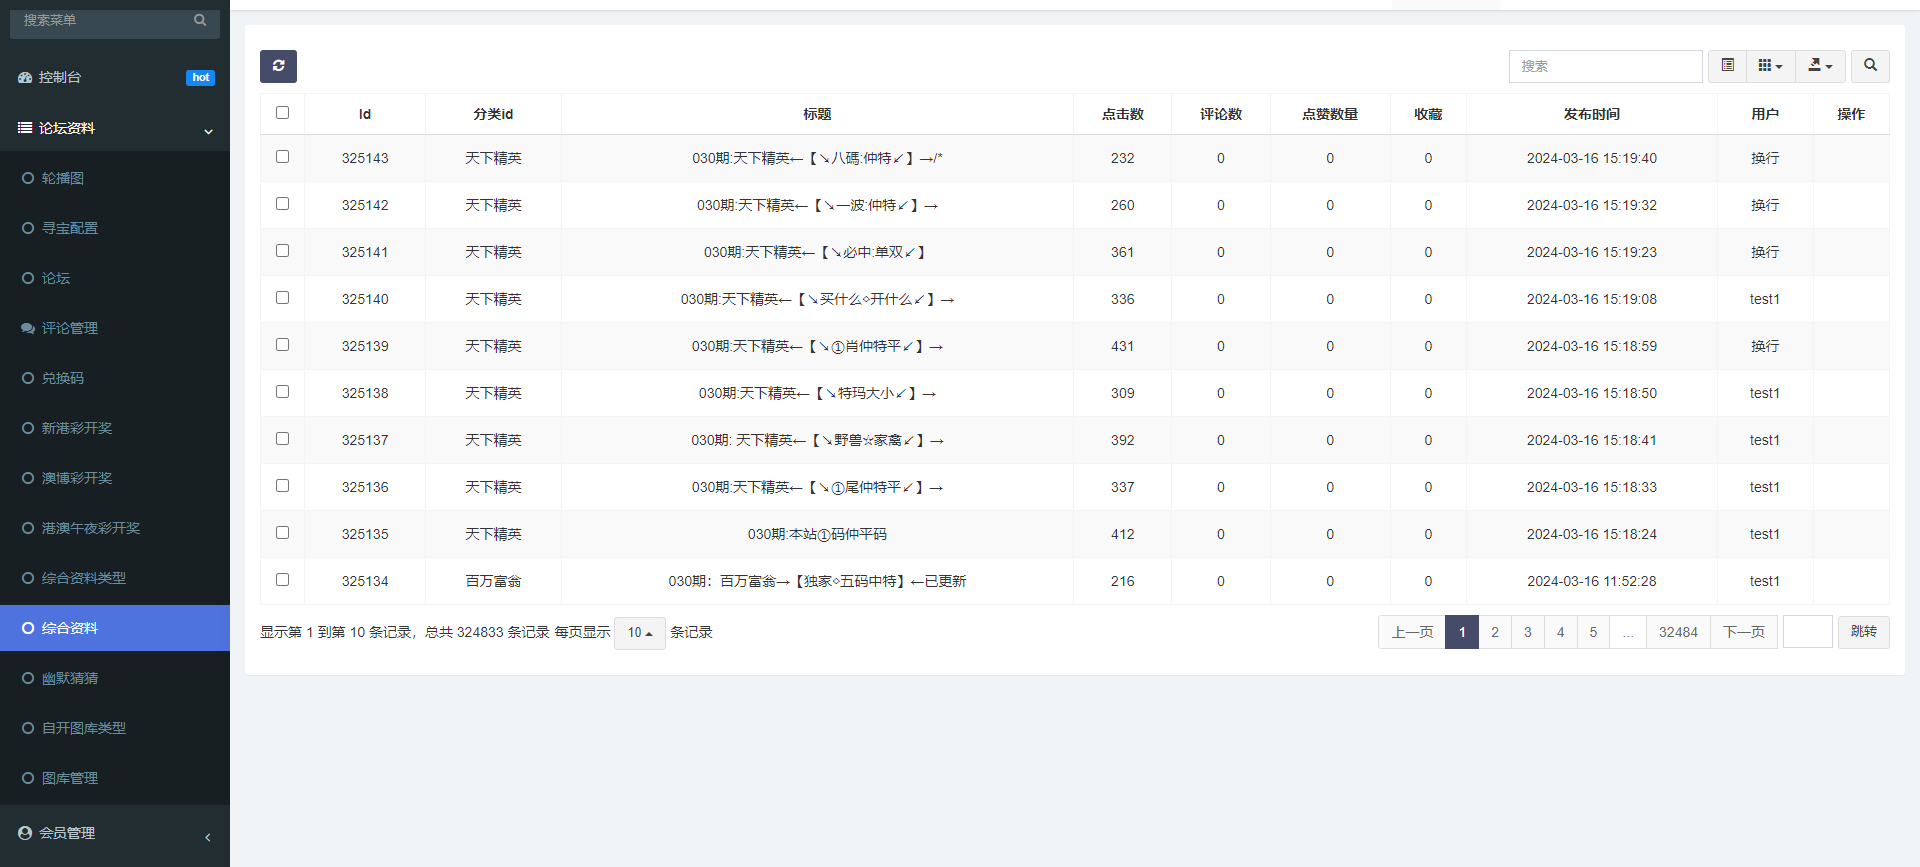Viewport: 1920px width, 867px height.
Task: Click the refresh table icon button
Action: coord(278,66)
